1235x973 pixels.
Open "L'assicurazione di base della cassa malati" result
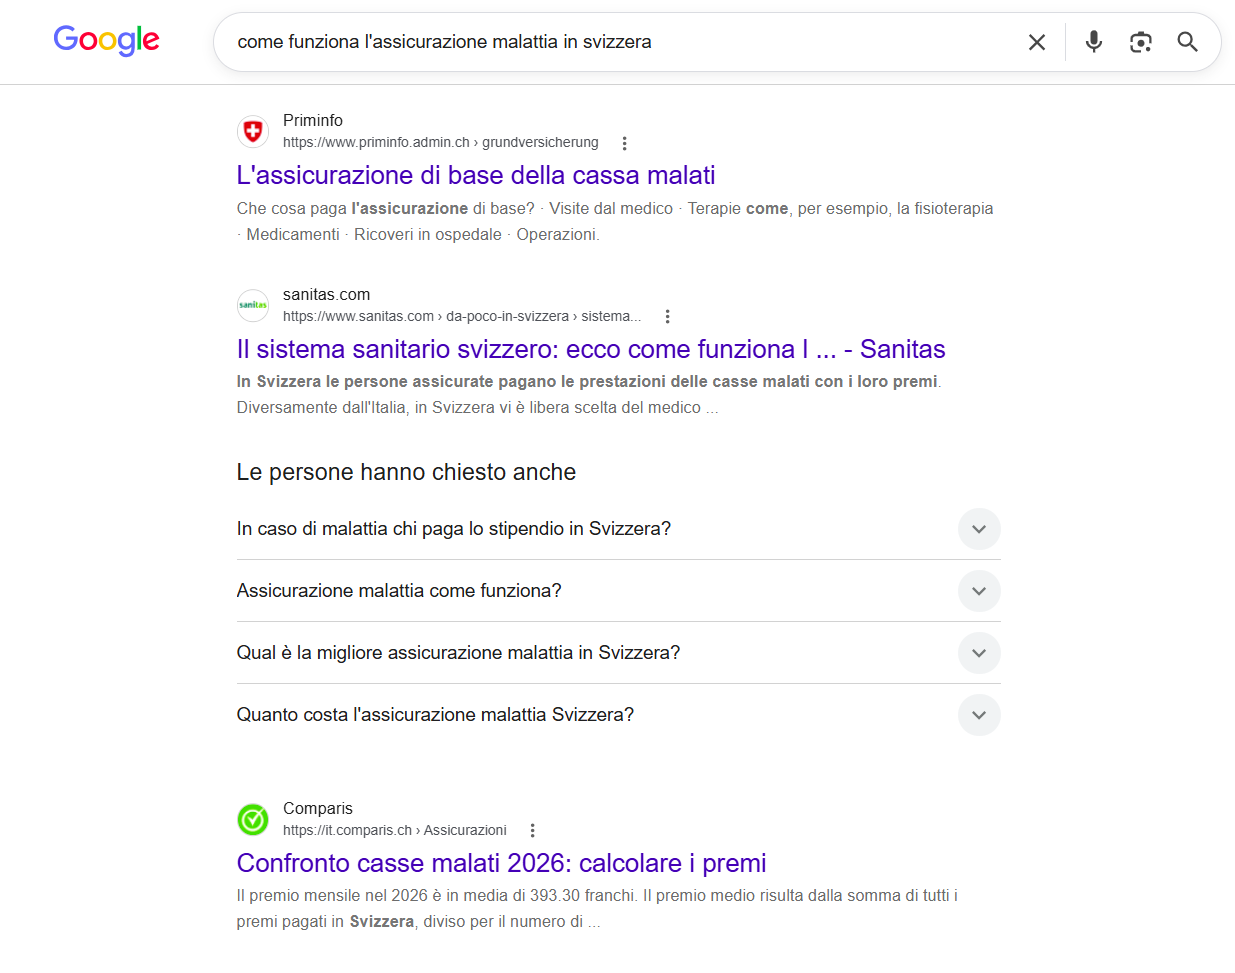click(476, 175)
